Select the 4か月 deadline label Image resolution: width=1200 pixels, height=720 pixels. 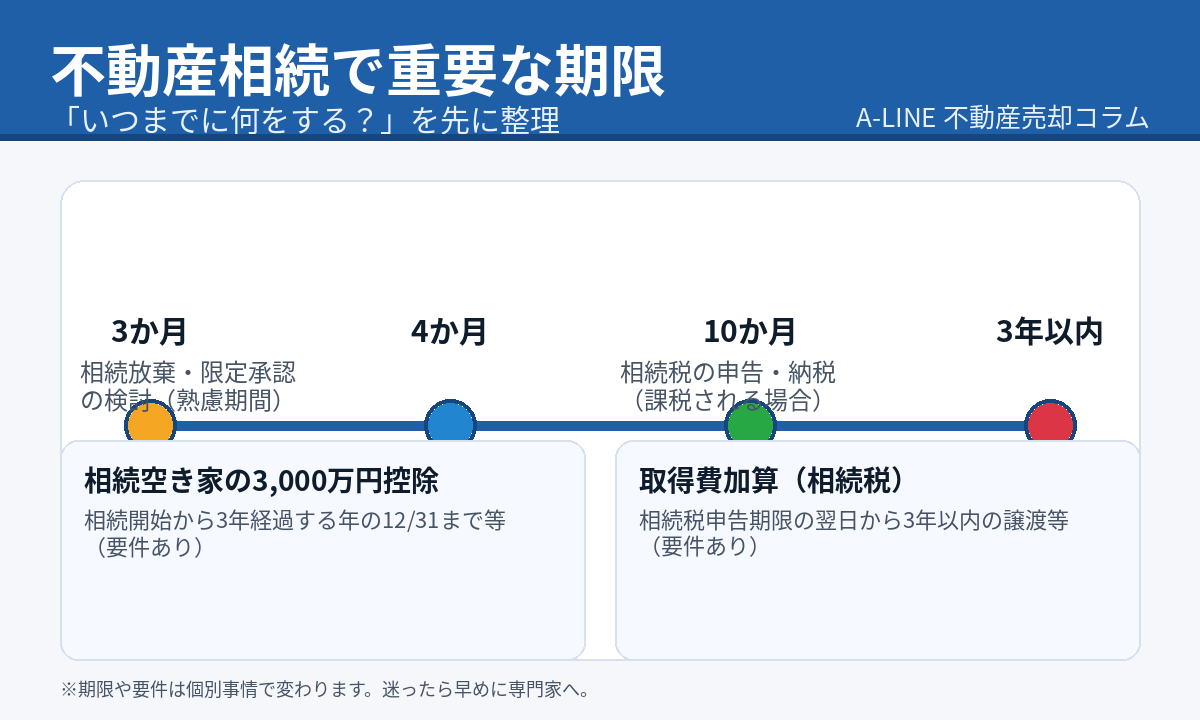click(x=449, y=331)
